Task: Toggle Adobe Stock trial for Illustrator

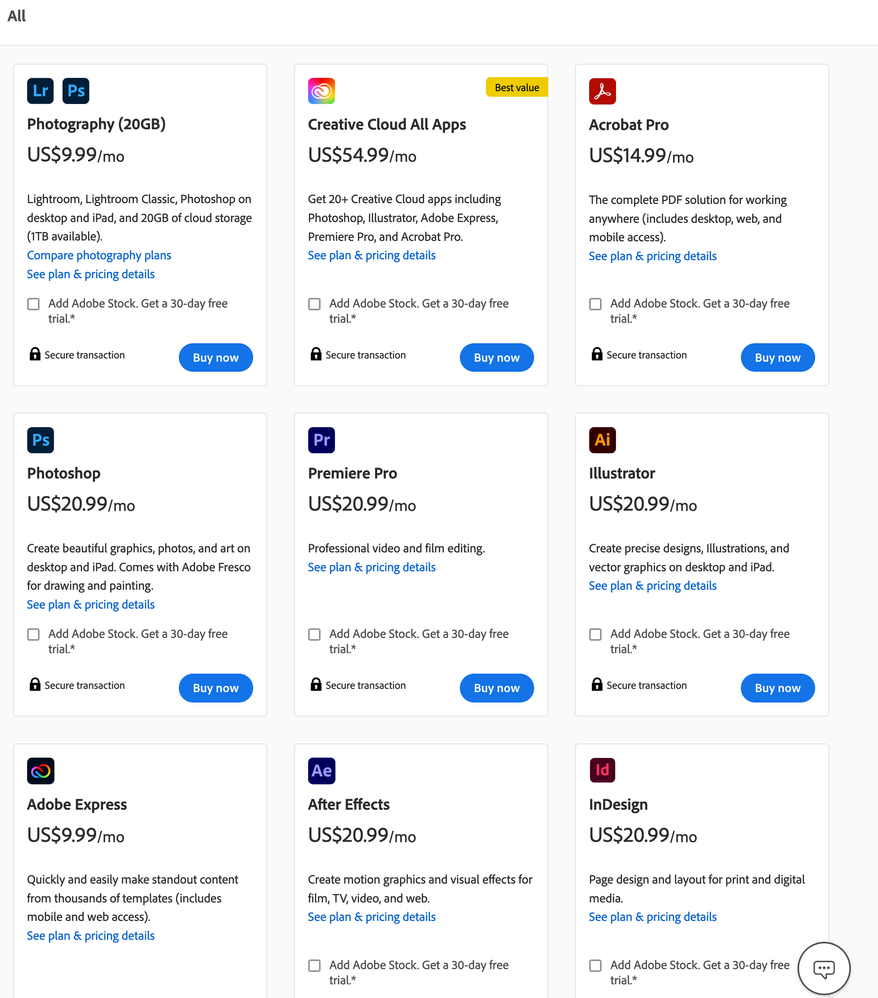Action: click(596, 634)
